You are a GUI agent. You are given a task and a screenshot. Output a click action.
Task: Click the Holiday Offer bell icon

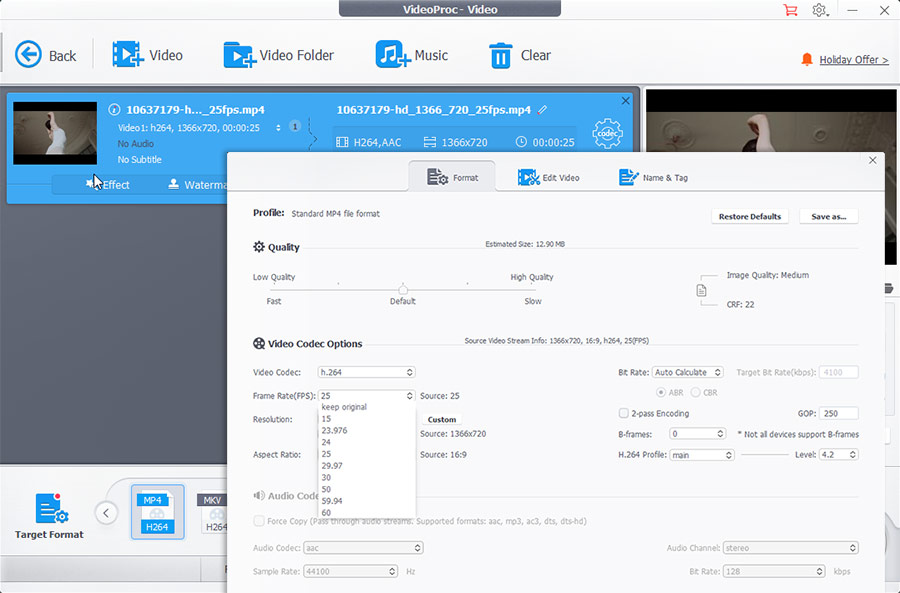coord(806,60)
